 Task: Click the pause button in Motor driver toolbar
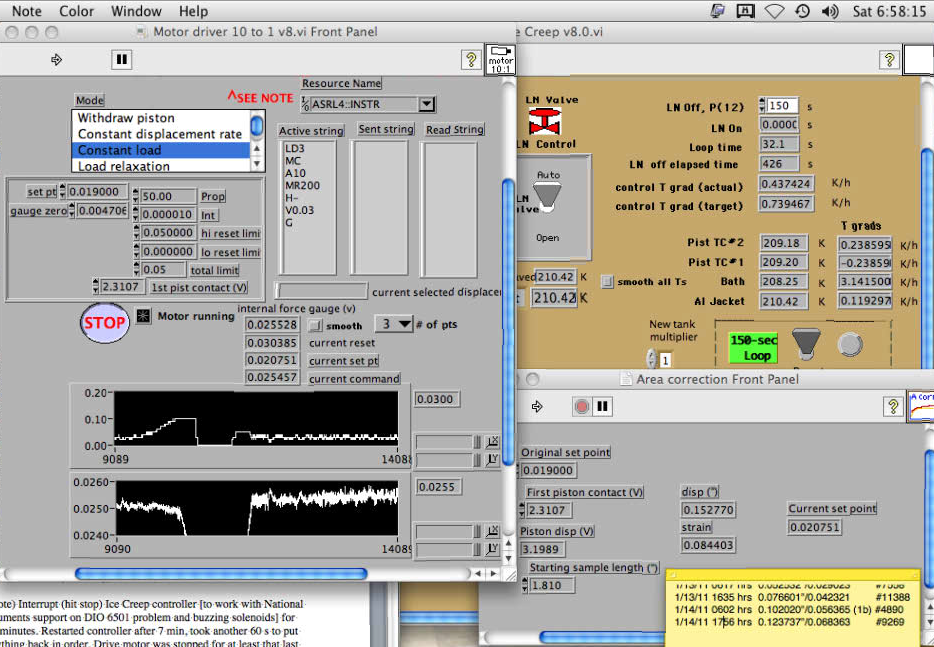121,60
